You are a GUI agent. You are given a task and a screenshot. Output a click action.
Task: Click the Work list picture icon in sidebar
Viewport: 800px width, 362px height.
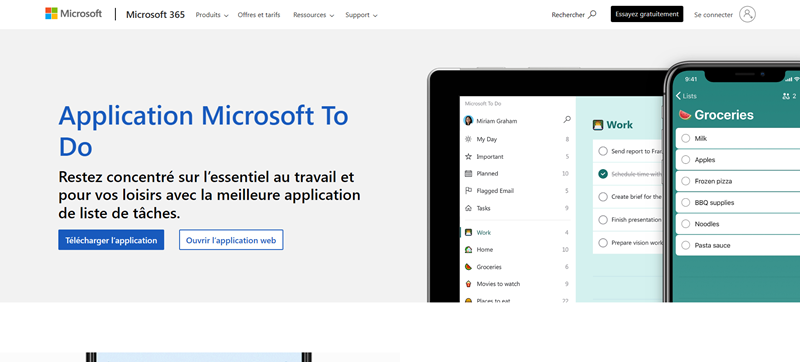point(468,232)
